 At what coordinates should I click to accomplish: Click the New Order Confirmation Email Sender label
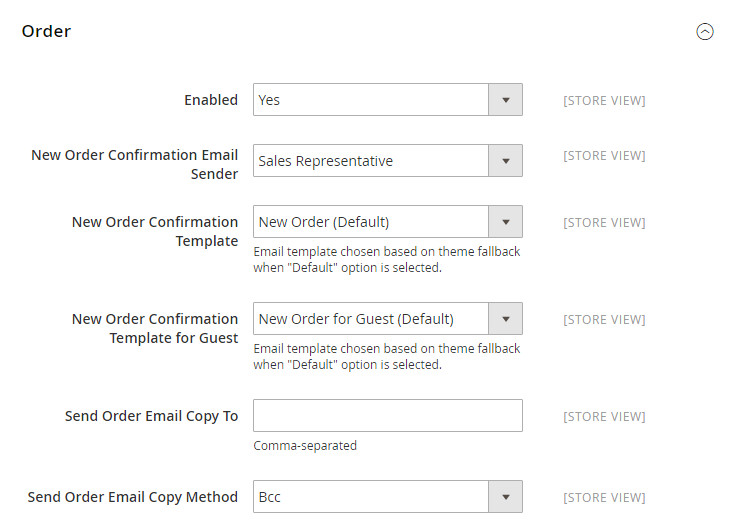(x=135, y=164)
